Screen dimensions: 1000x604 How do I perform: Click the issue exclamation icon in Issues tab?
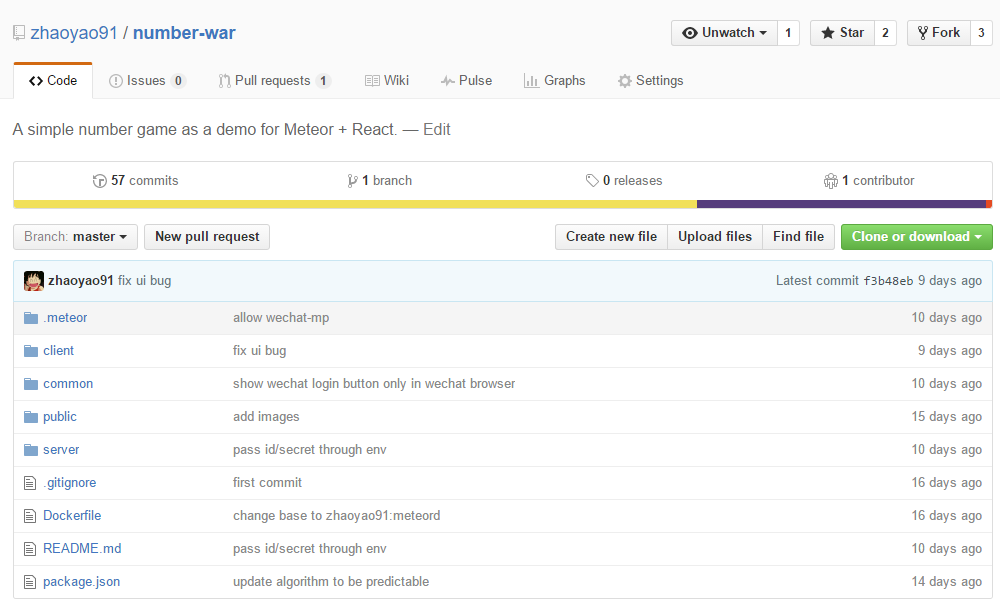coord(115,81)
